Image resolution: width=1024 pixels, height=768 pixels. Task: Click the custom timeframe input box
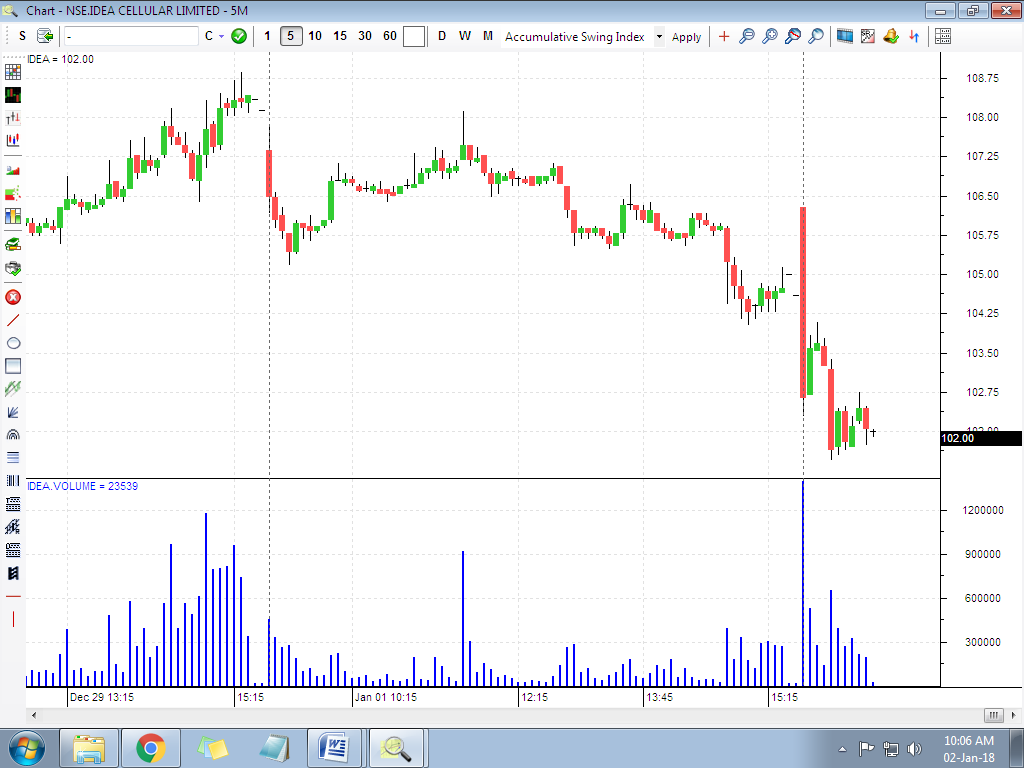tap(414, 37)
